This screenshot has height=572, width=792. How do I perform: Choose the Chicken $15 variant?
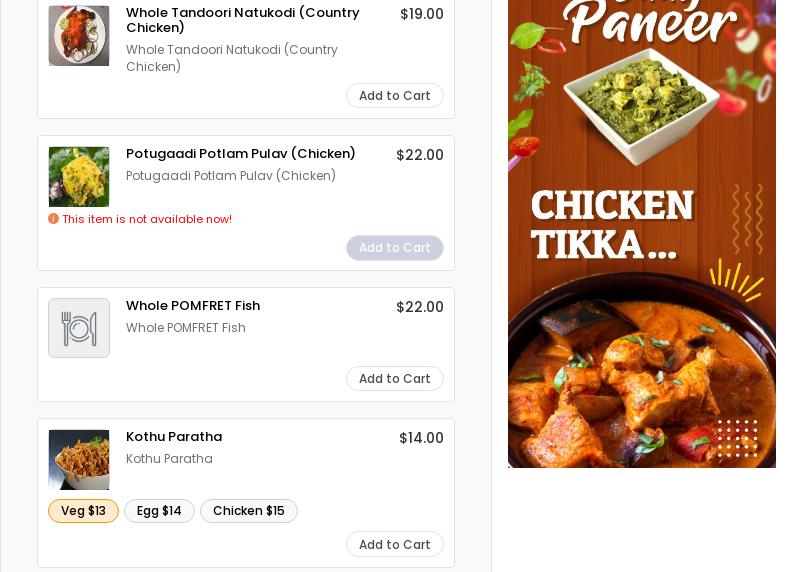(249, 511)
